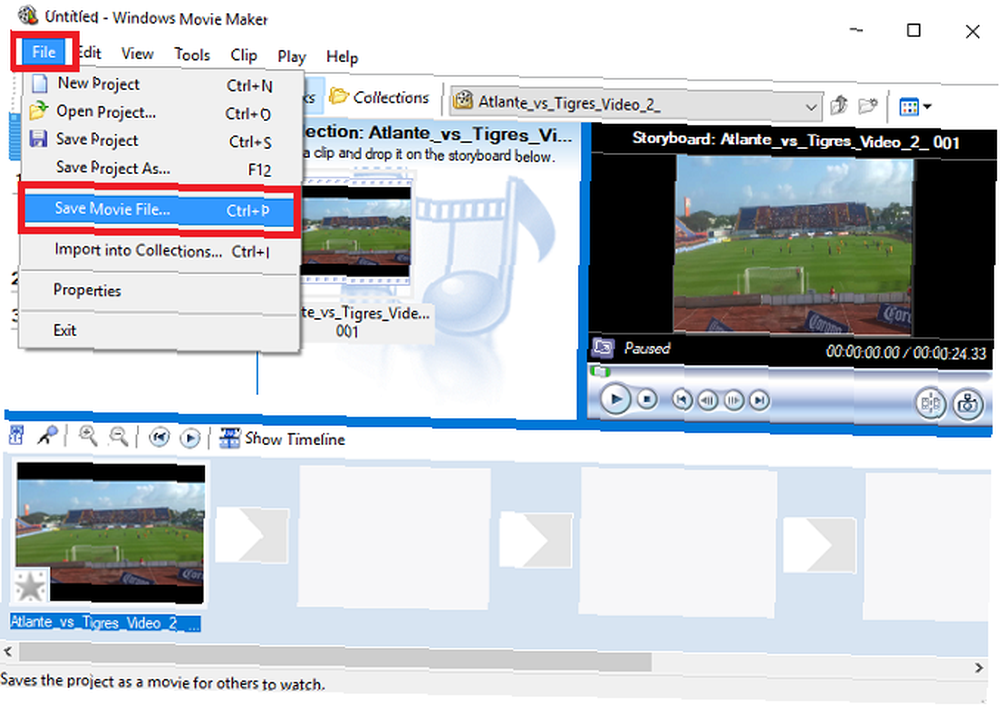The width and height of the screenshot is (1000, 707).
Task: Click the second transition cell arrow
Action: coord(536,539)
